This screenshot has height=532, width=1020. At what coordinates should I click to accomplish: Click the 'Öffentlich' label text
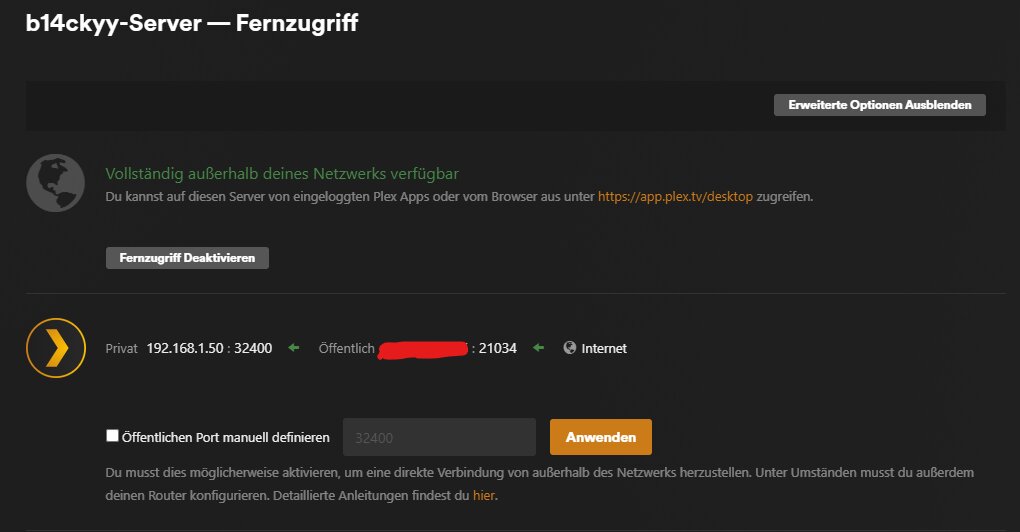coord(347,349)
